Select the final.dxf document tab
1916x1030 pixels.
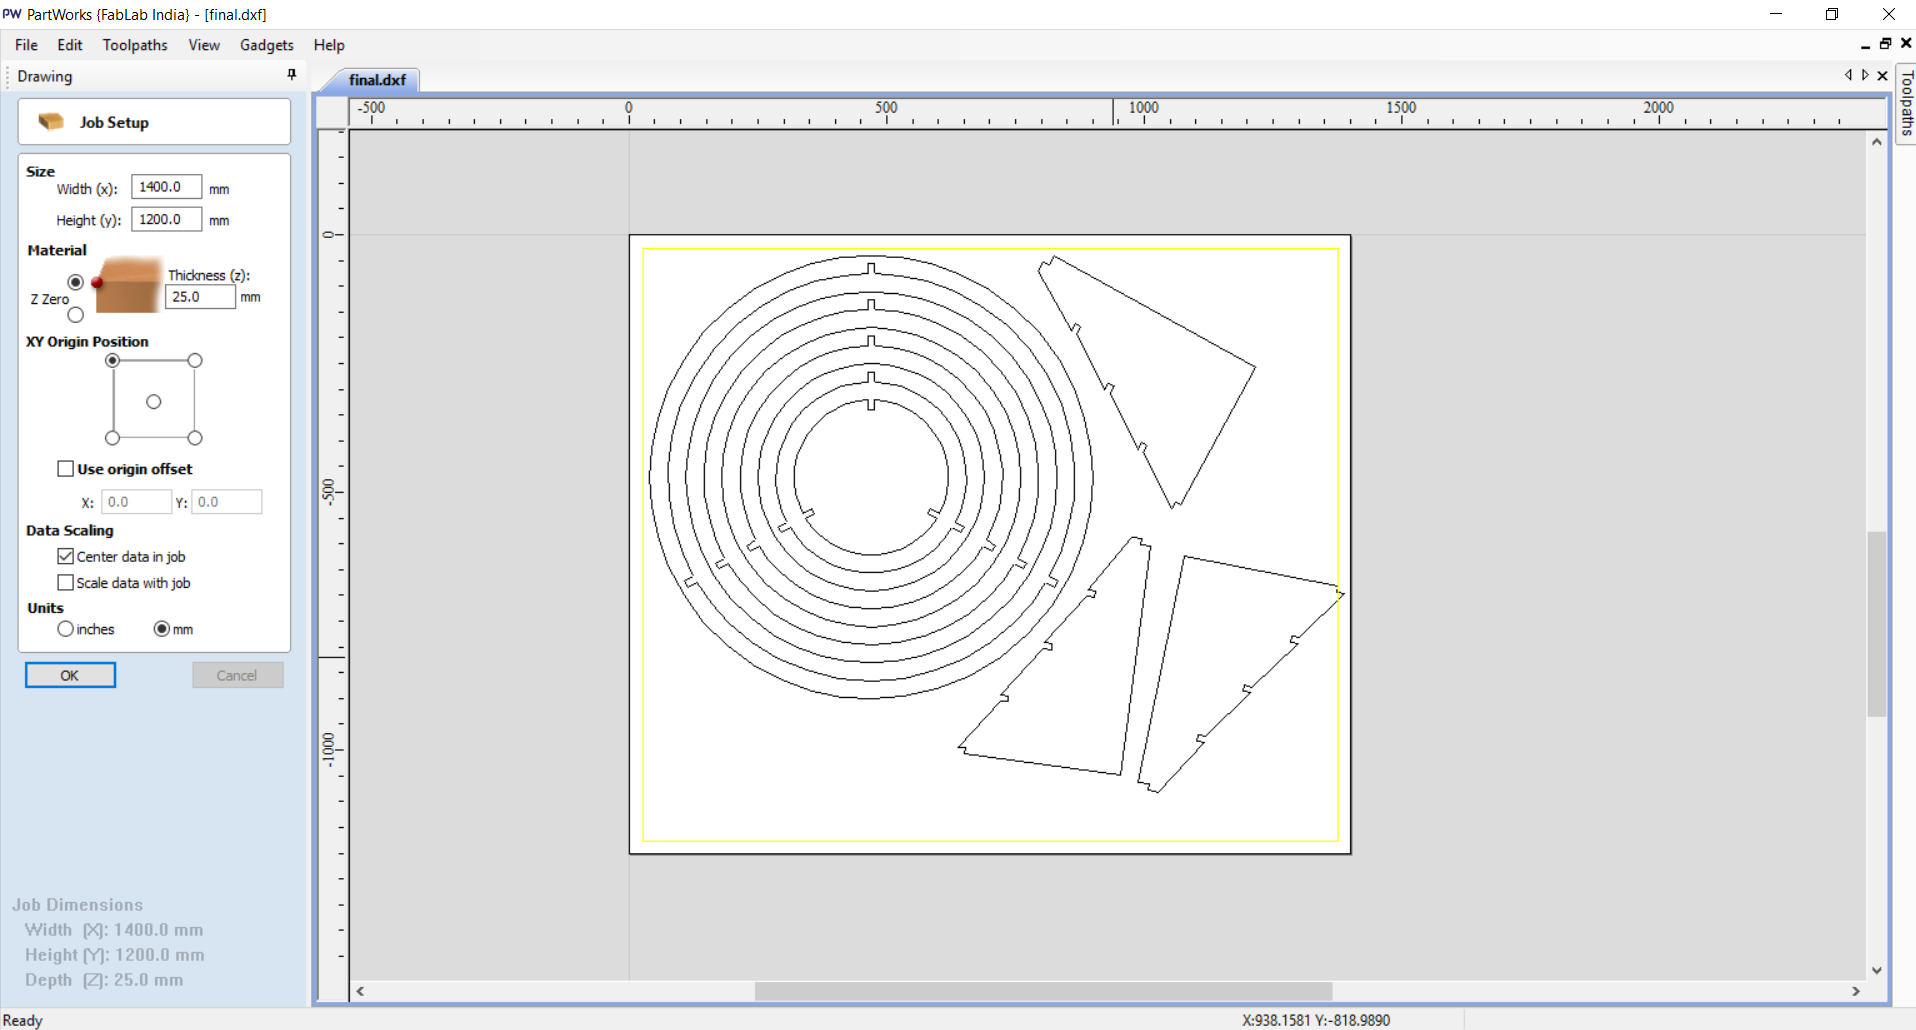click(377, 80)
